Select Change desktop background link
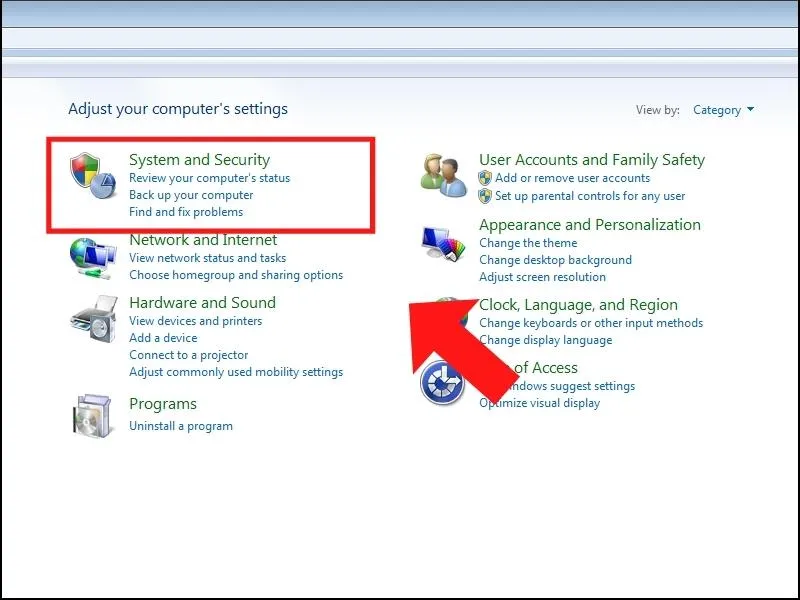 click(x=555, y=260)
